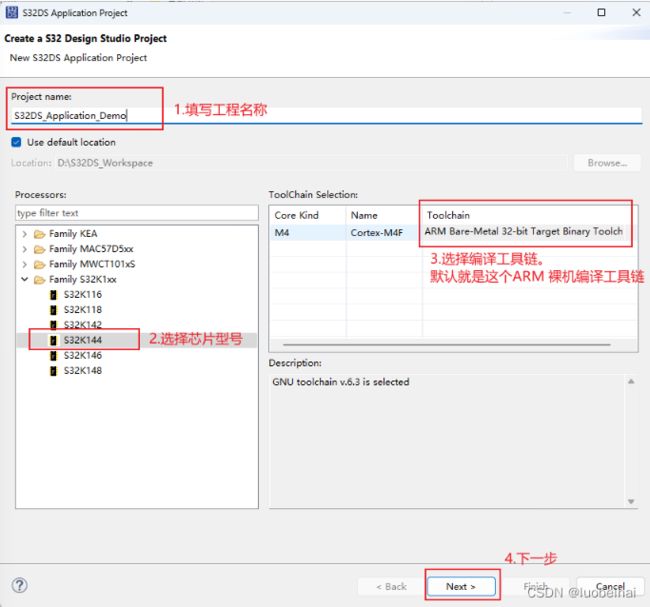Click the Finish button
This screenshot has width=650, height=607.
tap(536, 586)
